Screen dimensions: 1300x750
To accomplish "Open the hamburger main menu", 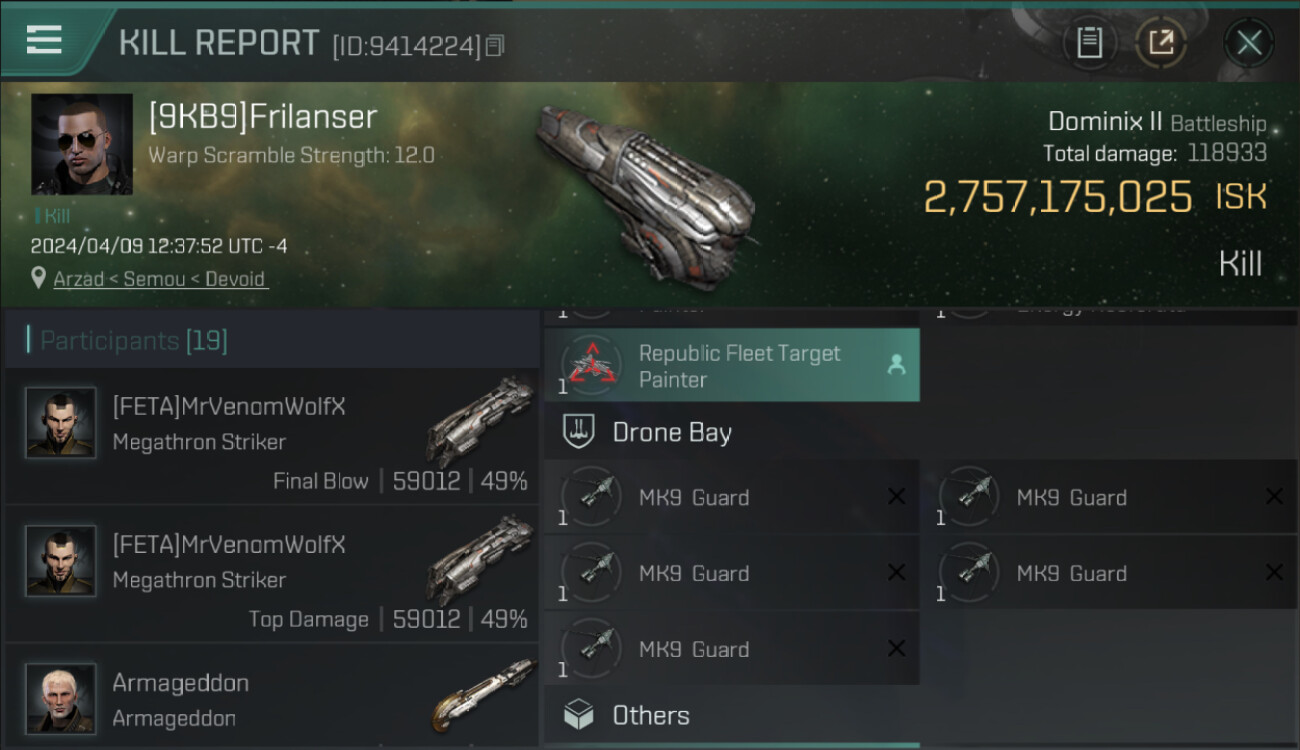I will point(45,40).
